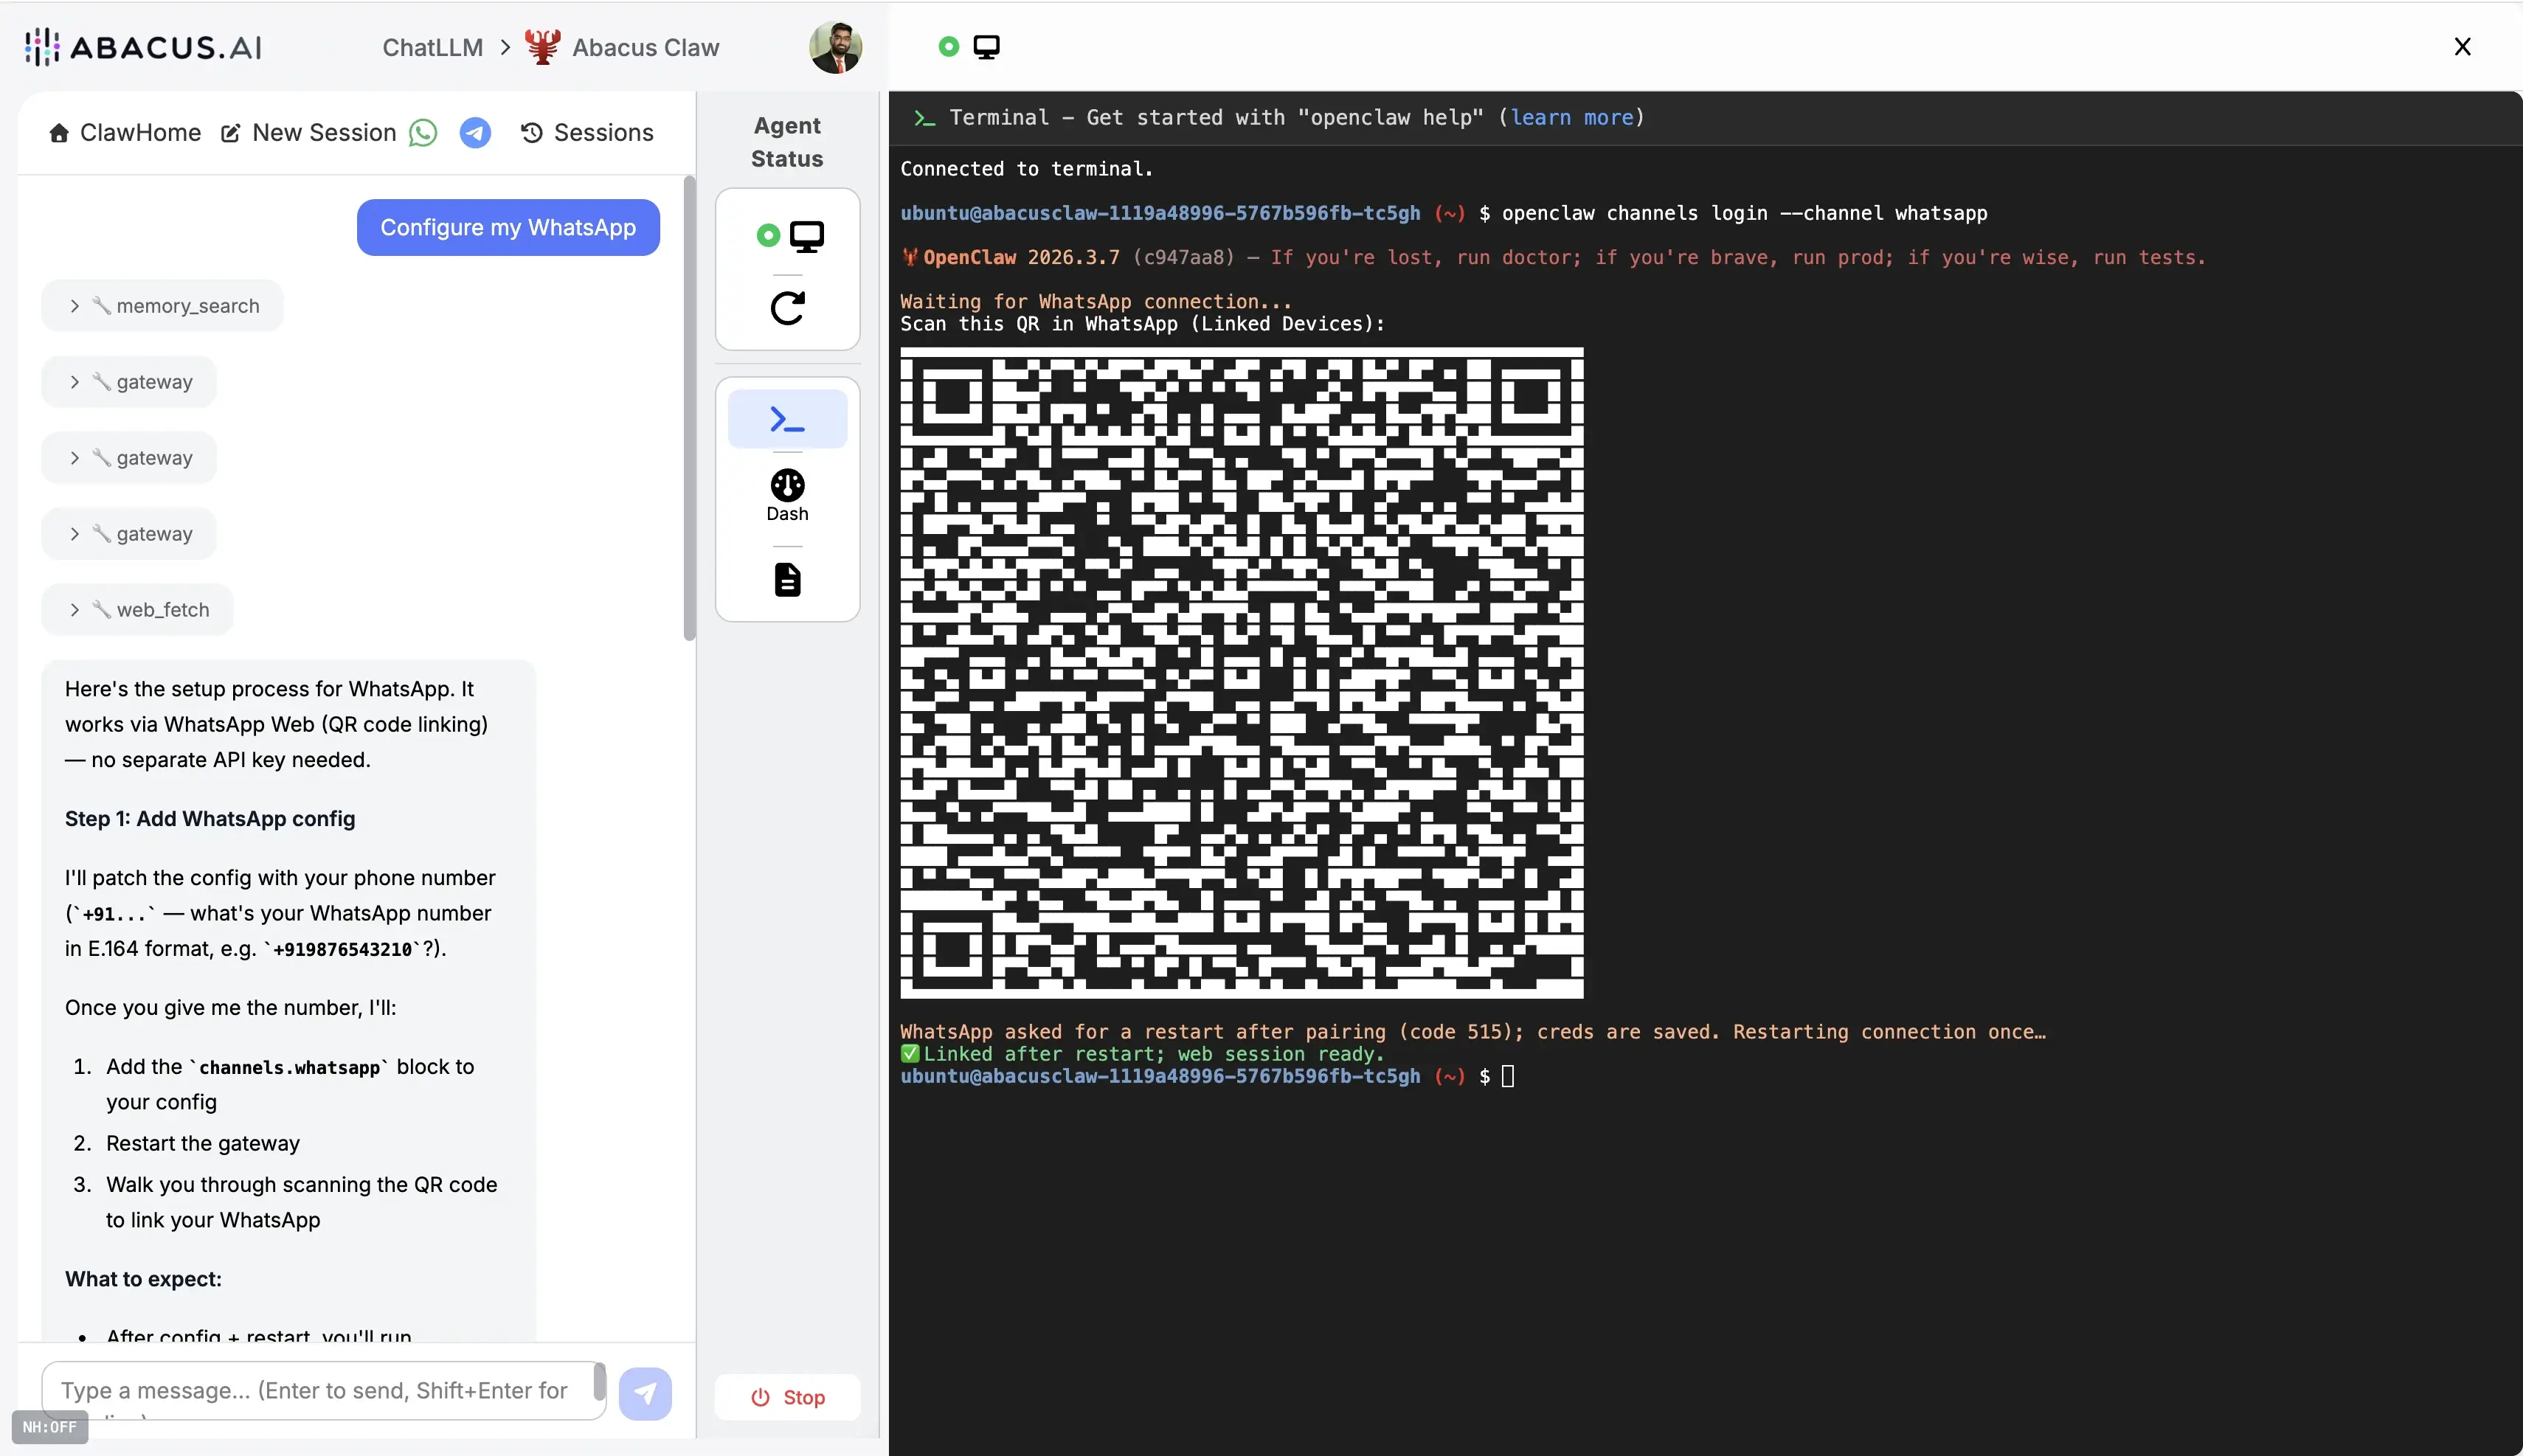Click the send message paper plane icon
The height and width of the screenshot is (1456, 2523).
pos(645,1393)
